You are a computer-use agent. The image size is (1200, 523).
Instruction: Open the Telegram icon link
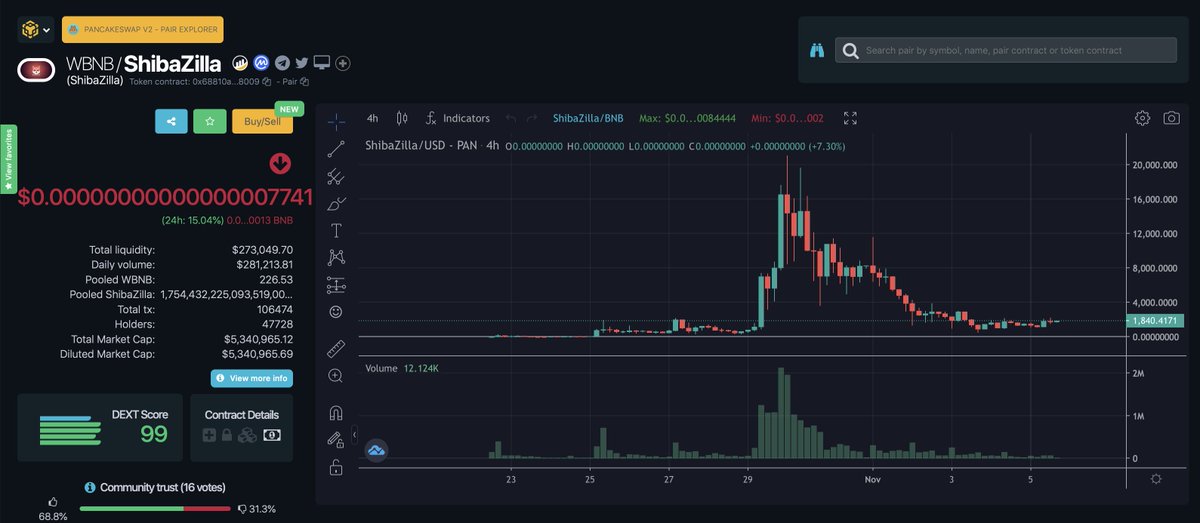[x=282, y=63]
